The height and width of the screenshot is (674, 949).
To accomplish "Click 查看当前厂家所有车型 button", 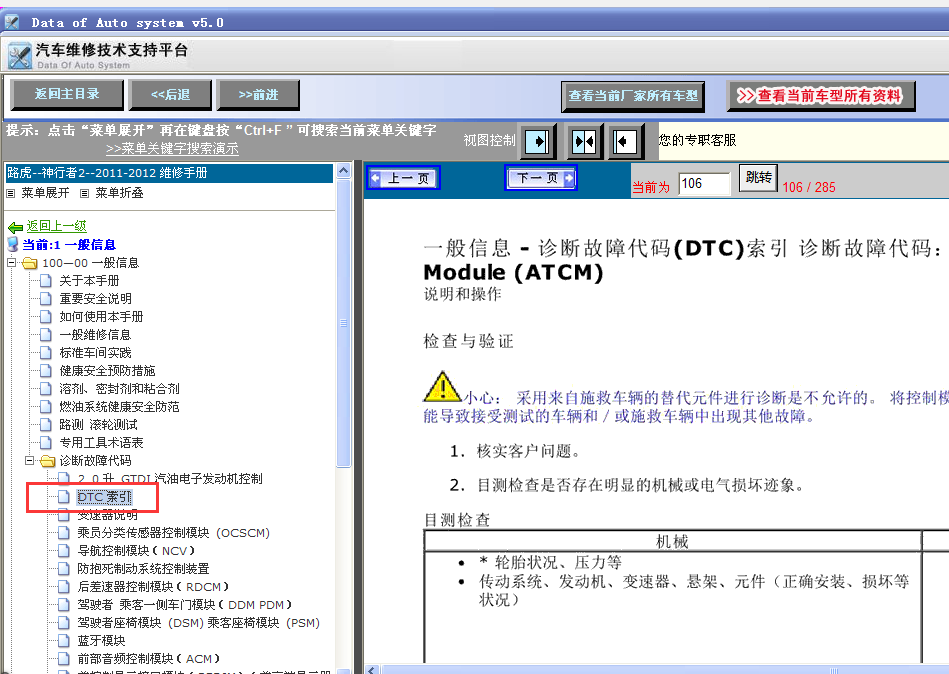I will pyautogui.click(x=633, y=96).
